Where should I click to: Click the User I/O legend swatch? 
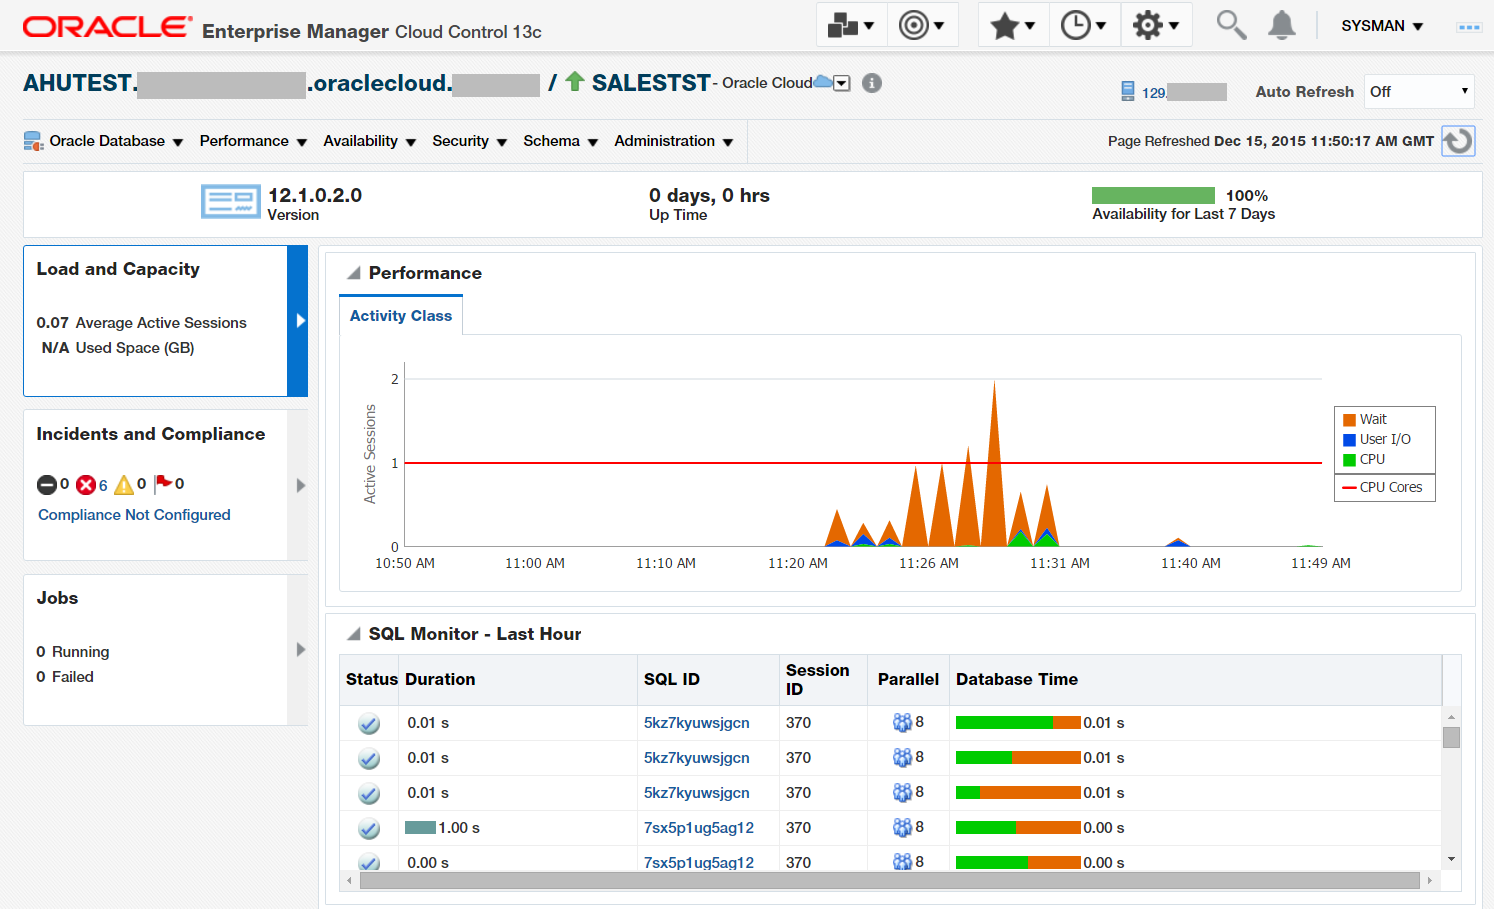point(1349,440)
